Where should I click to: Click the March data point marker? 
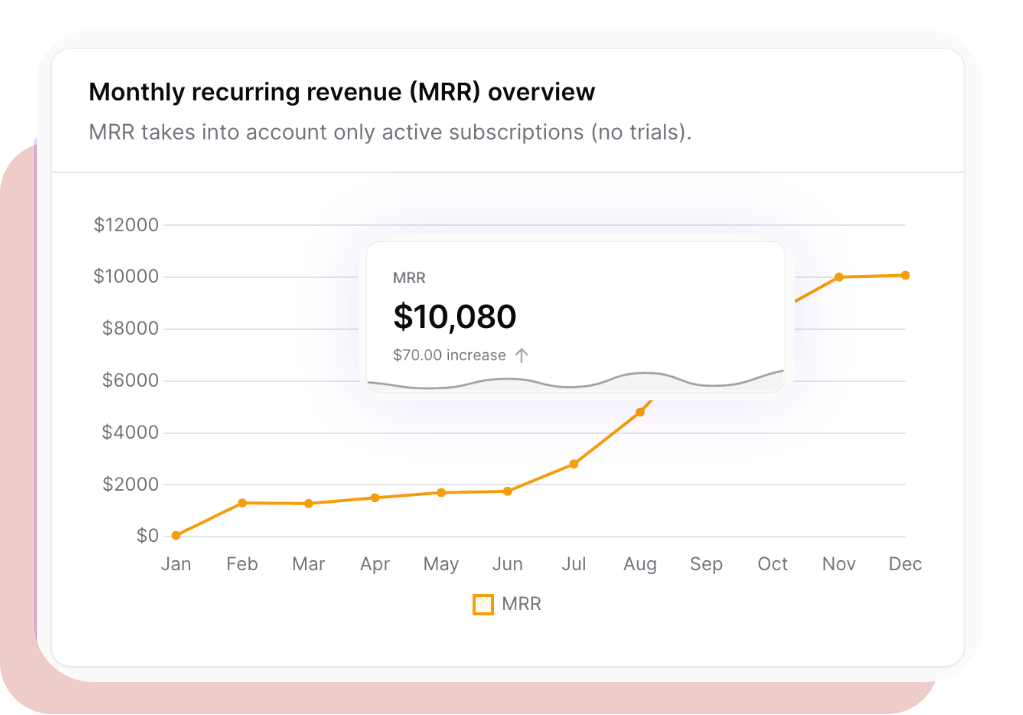(308, 503)
